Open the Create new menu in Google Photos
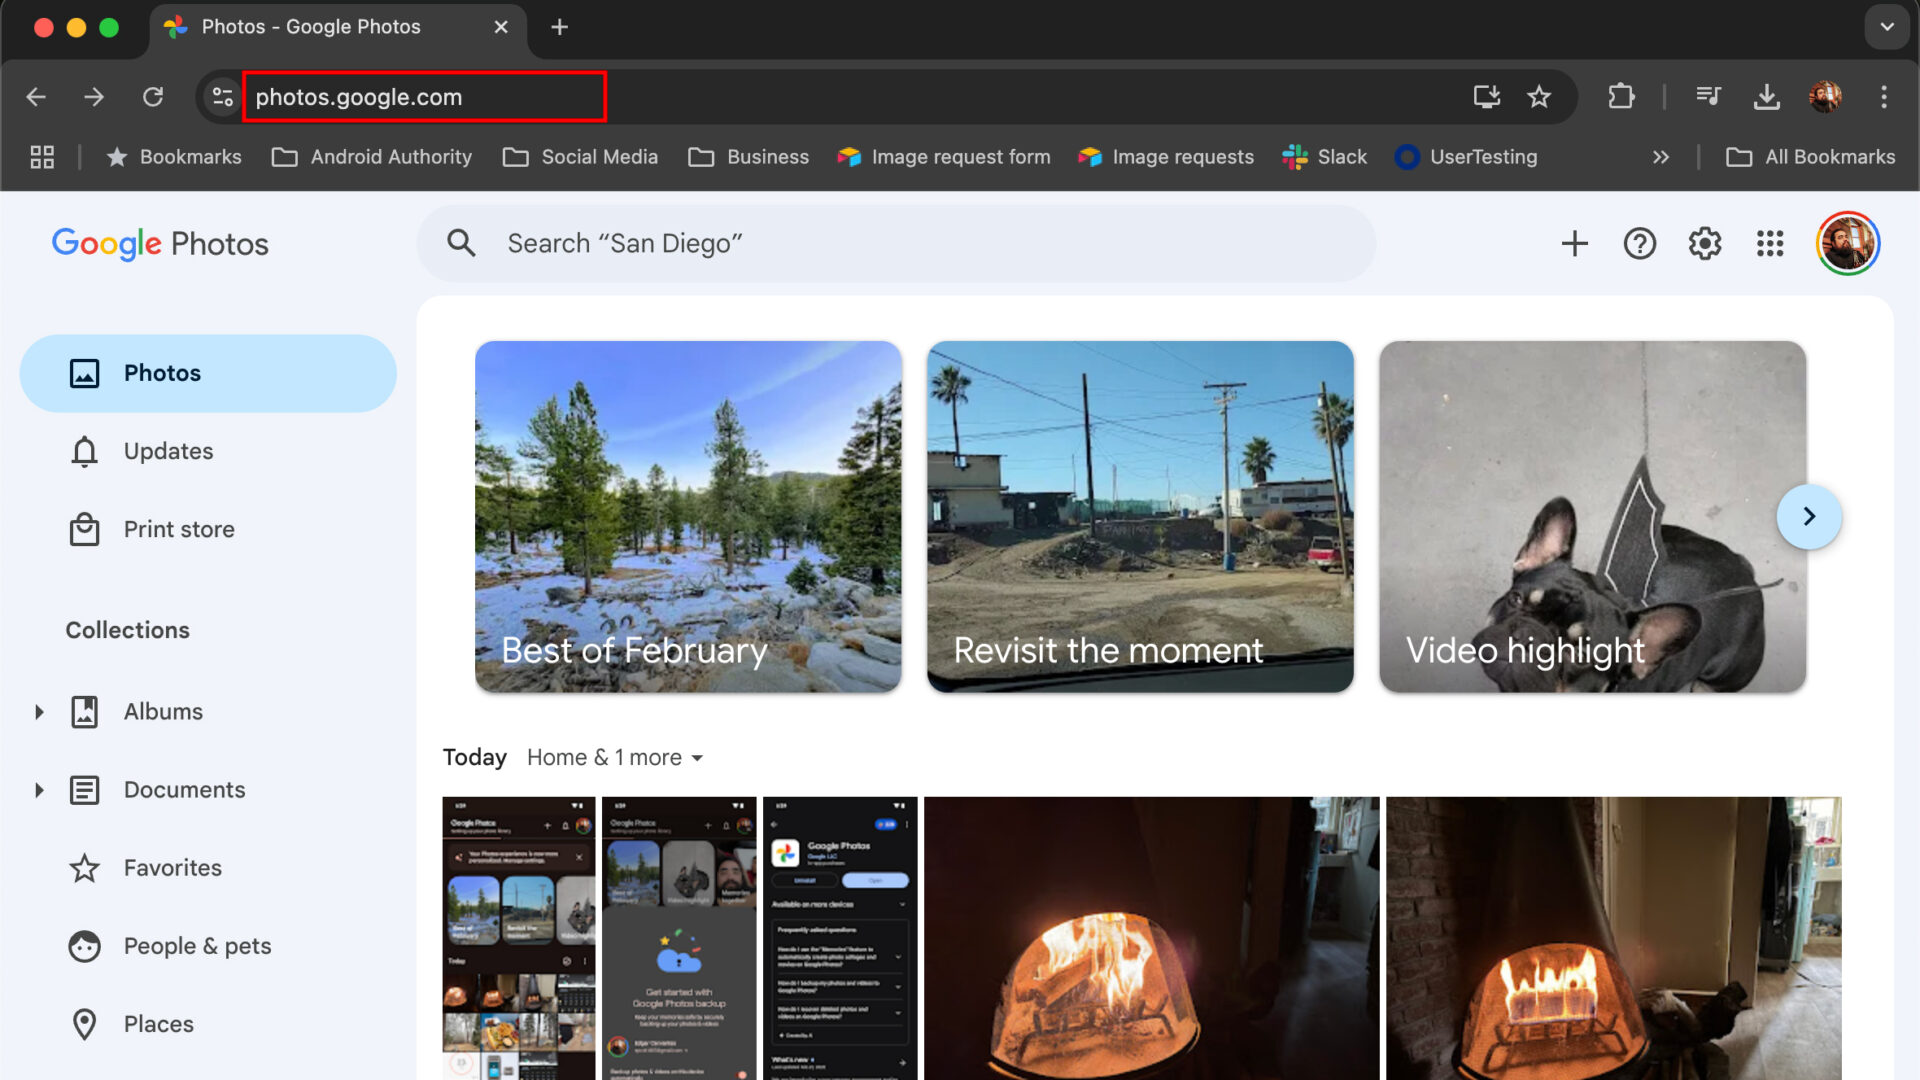The image size is (1920, 1080). pyautogui.click(x=1574, y=243)
